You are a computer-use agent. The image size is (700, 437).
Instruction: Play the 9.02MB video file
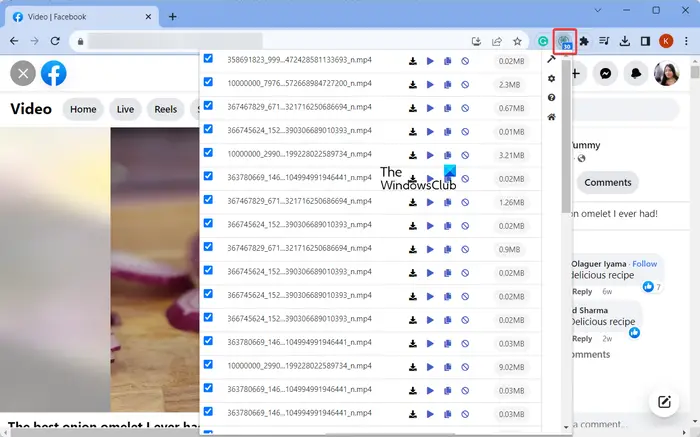point(430,367)
